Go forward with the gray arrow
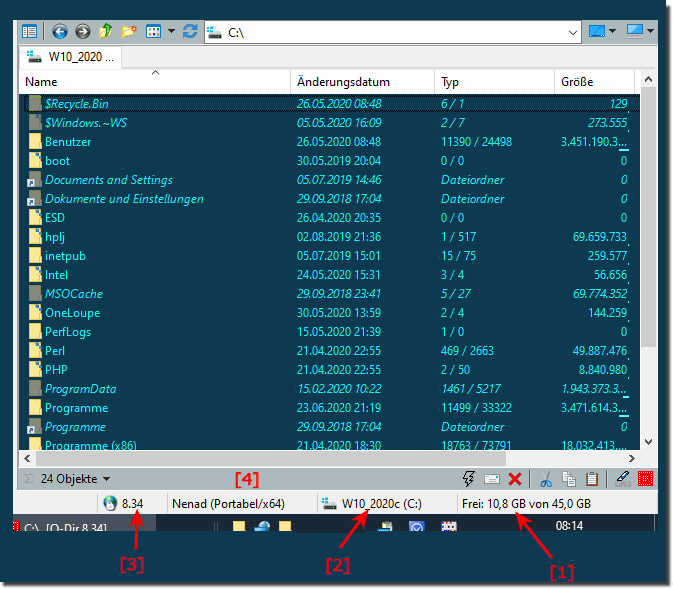Image resolution: width=673 pixels, height=589 pixels. click(x=82, y=32)
